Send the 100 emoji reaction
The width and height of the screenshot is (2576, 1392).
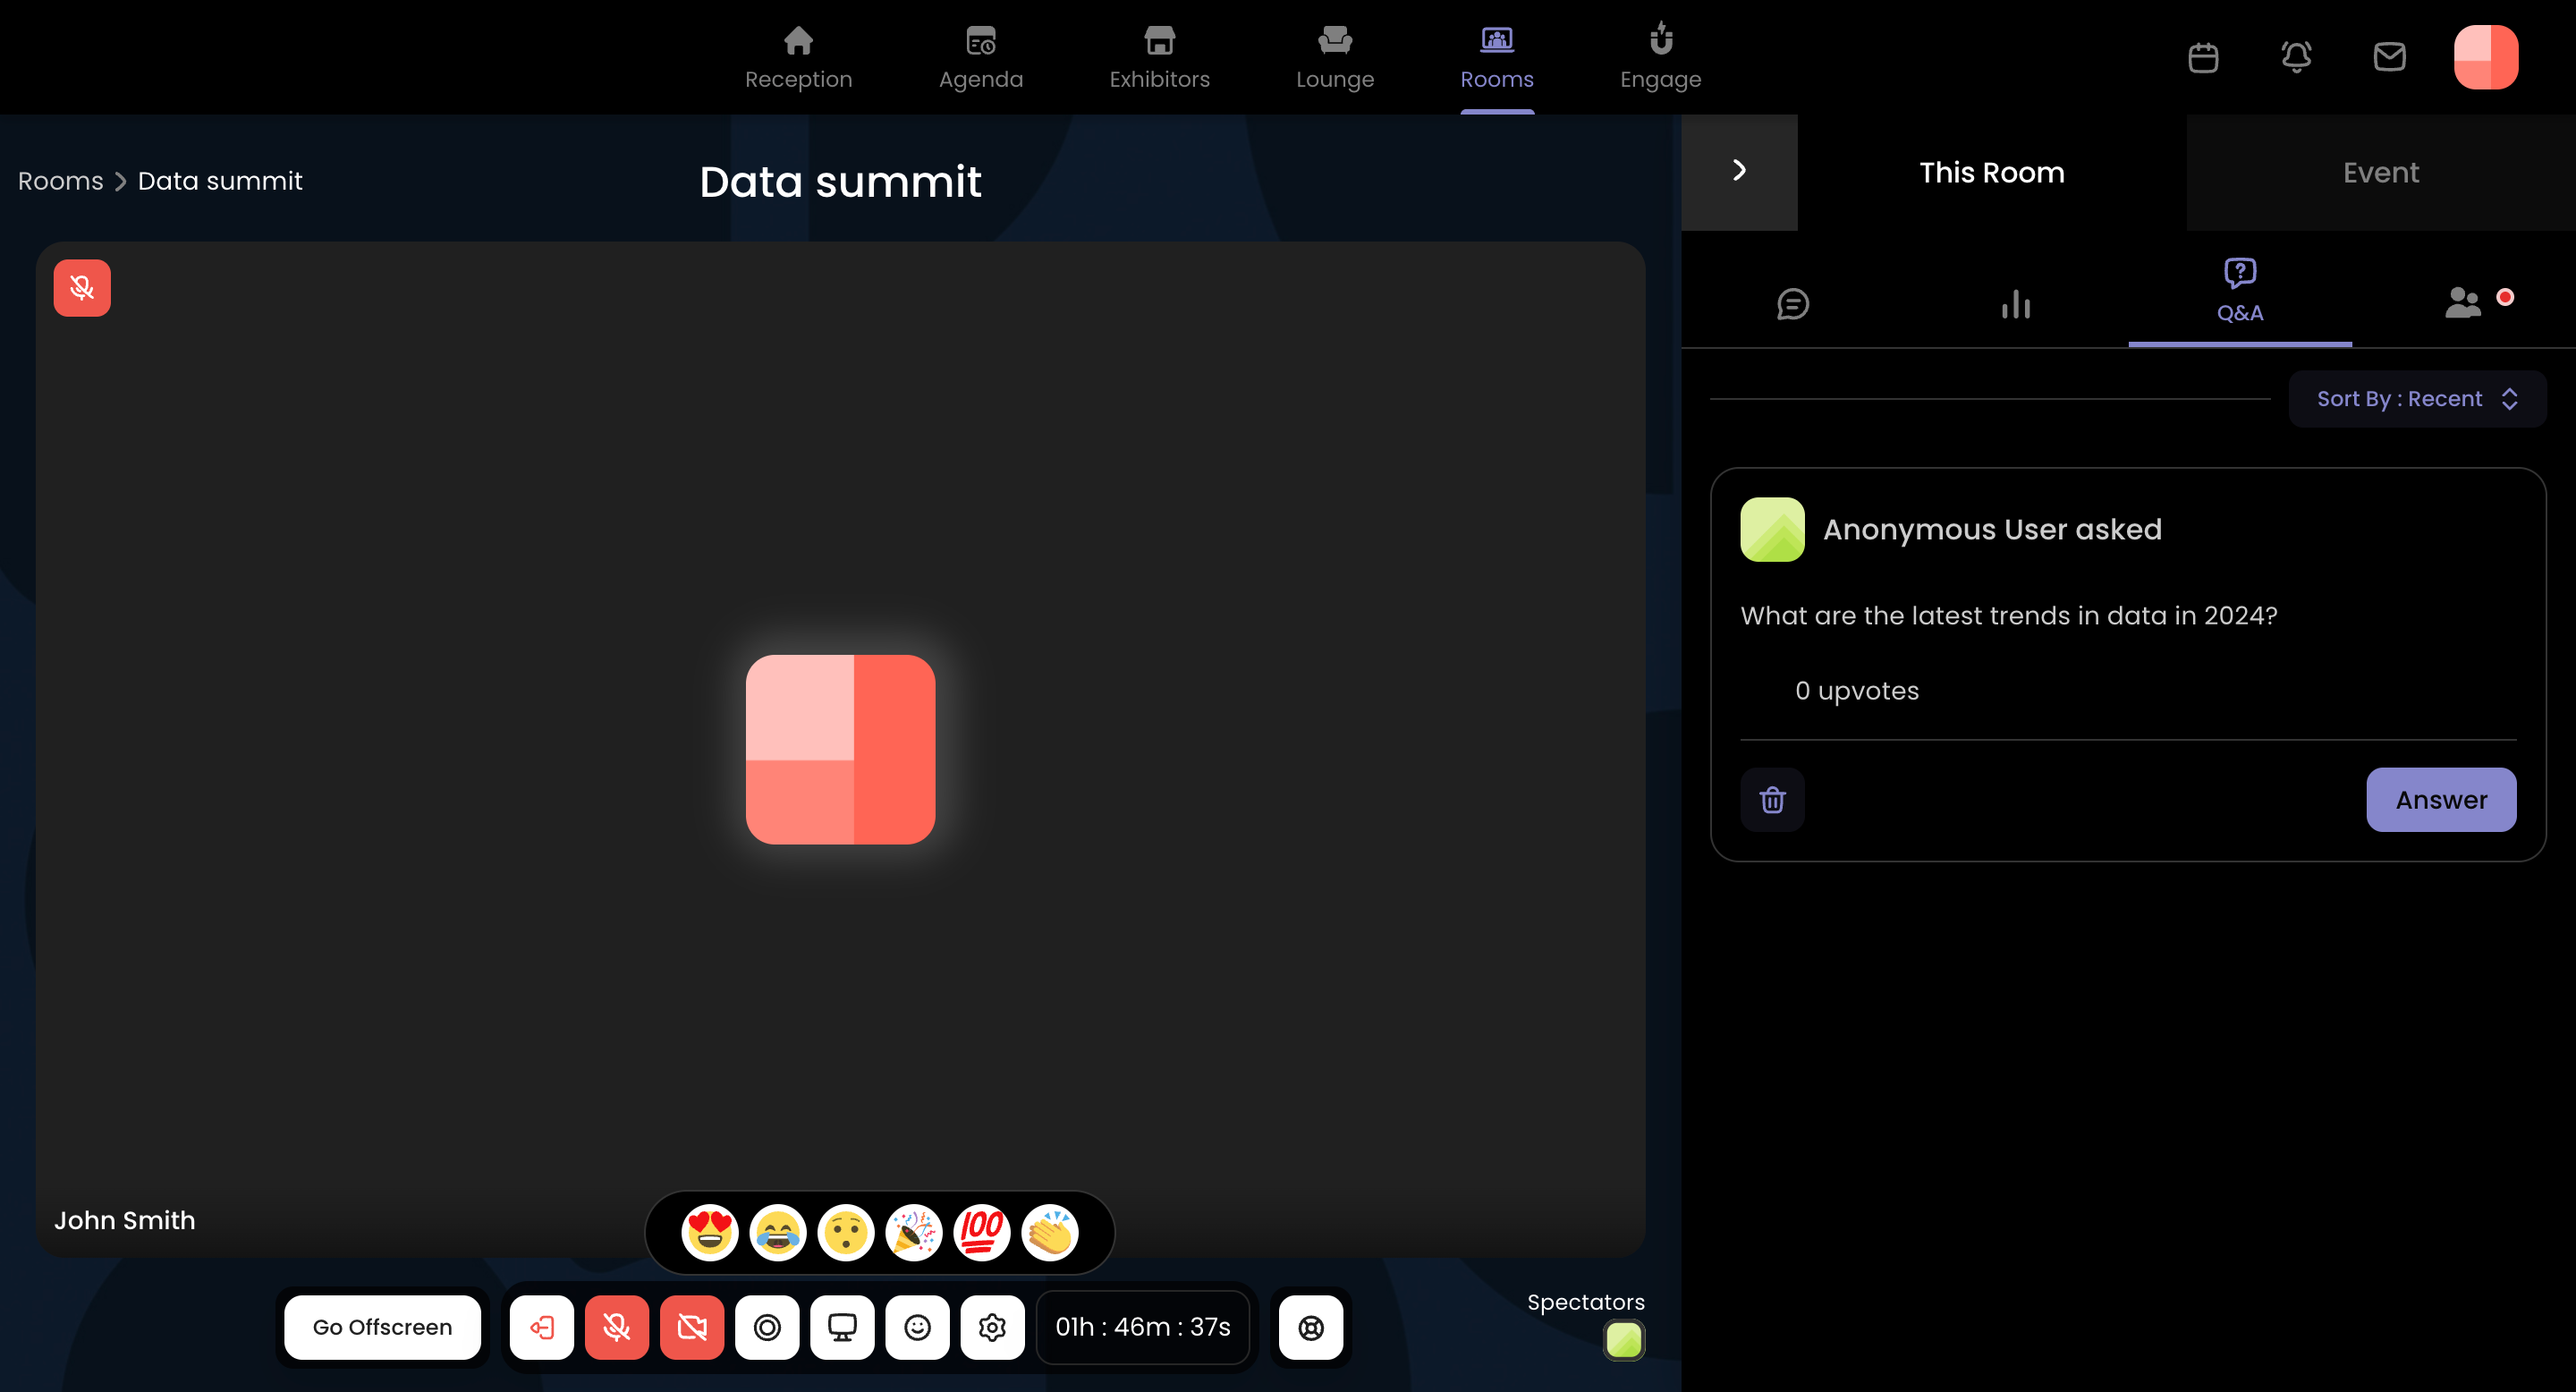pos(981,1232)
